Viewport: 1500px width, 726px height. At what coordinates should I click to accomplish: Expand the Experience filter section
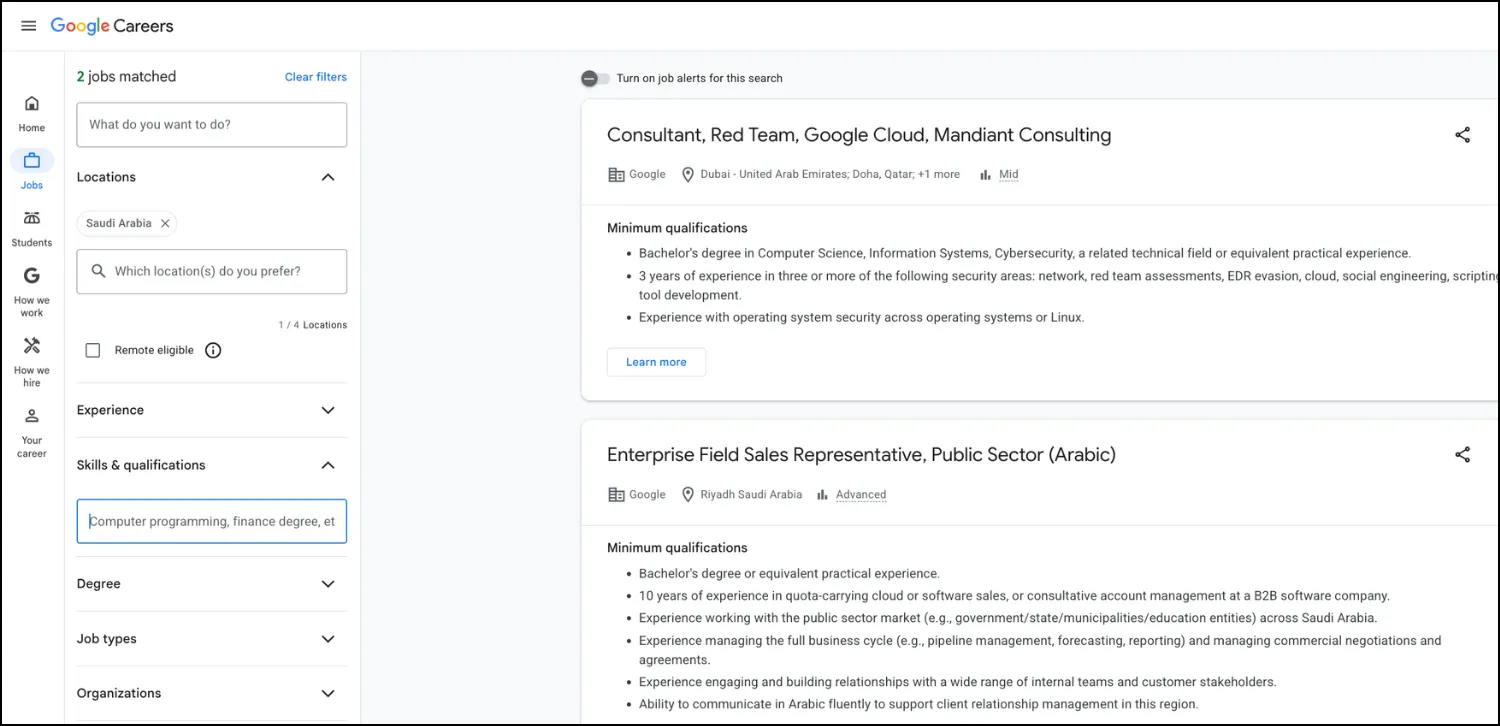tap(328, 410)
